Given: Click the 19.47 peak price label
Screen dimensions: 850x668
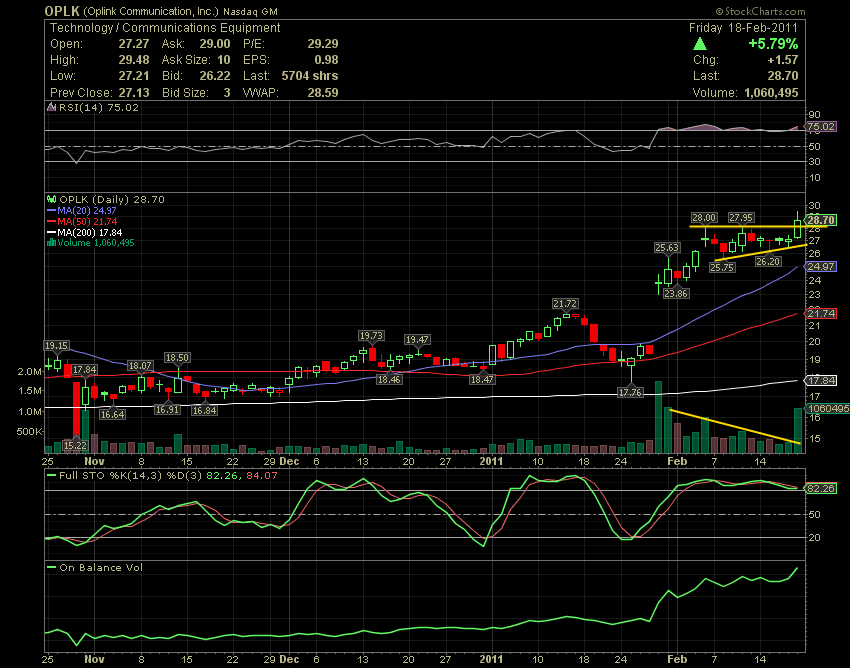Looking at the screenshot, I should pos(417,339).
